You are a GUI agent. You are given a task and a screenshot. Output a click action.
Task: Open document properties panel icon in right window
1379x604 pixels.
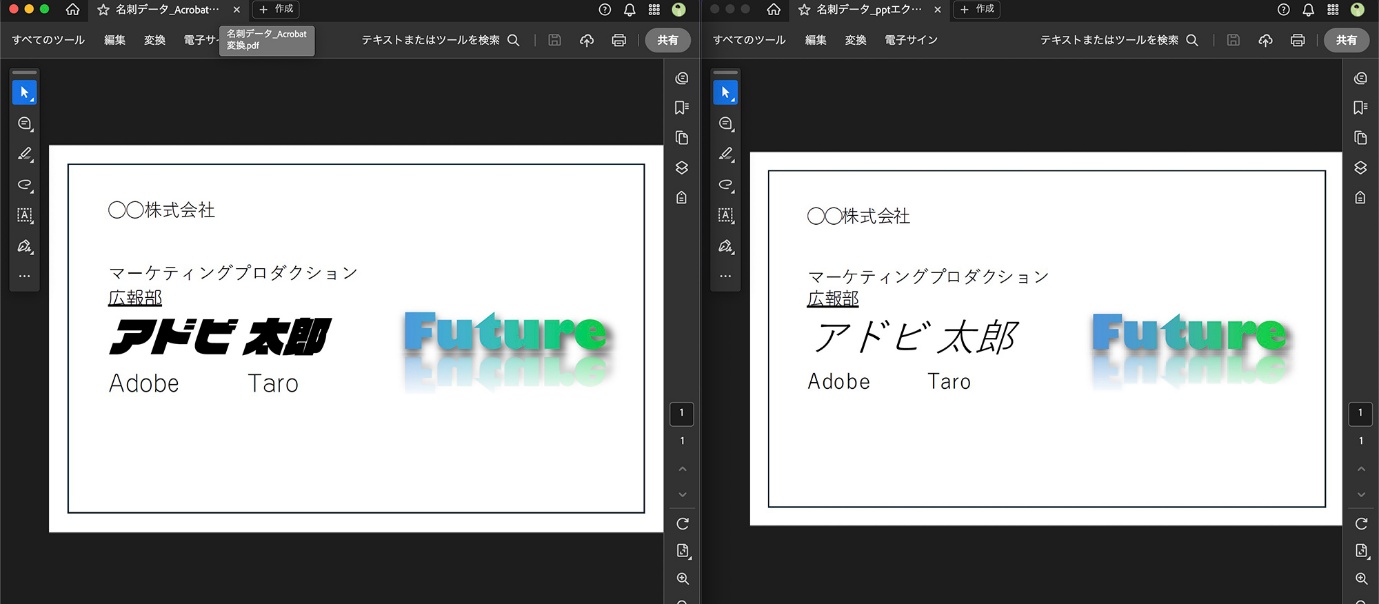[1360, 198]
